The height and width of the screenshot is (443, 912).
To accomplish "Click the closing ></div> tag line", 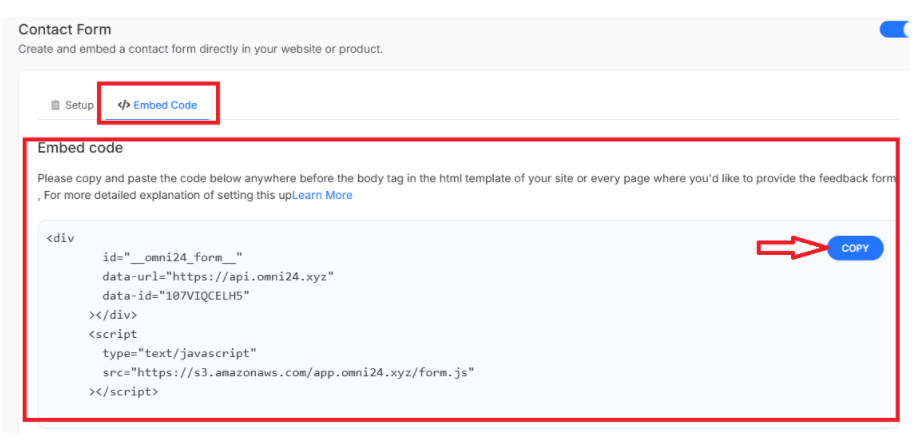I will tap(113, 315).
